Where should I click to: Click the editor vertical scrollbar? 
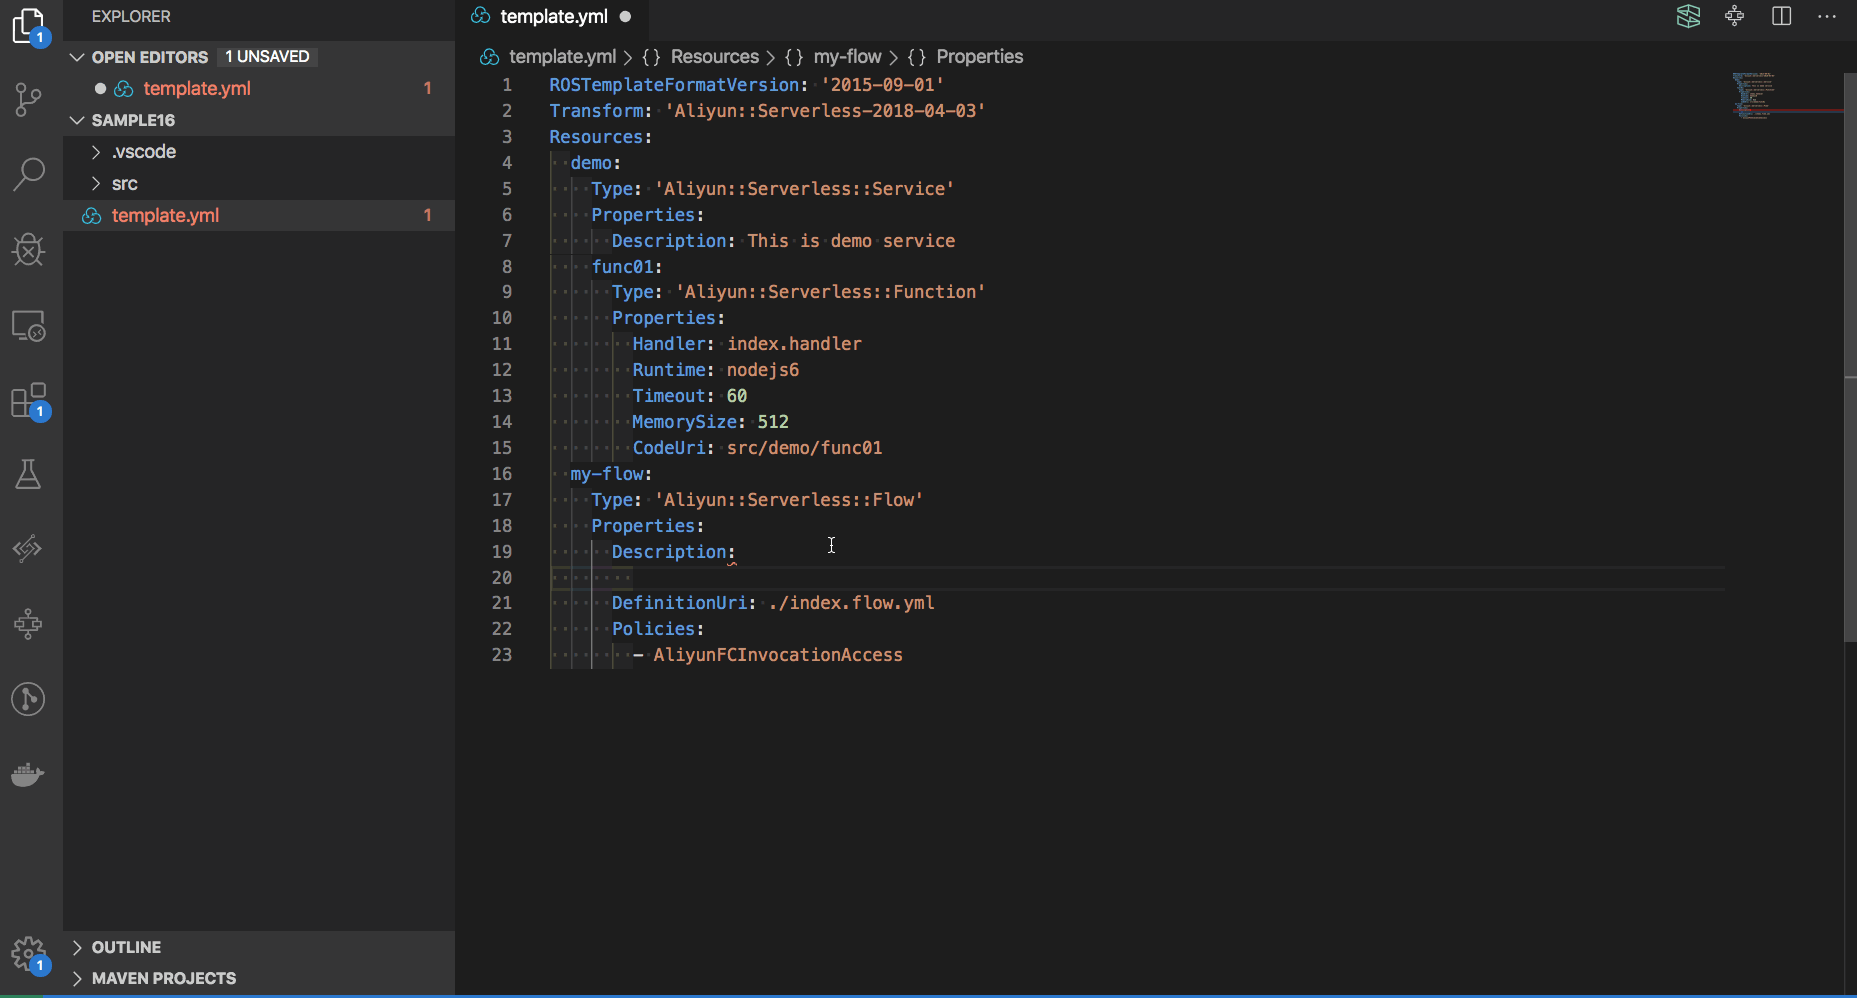[x=1850, y=358]
